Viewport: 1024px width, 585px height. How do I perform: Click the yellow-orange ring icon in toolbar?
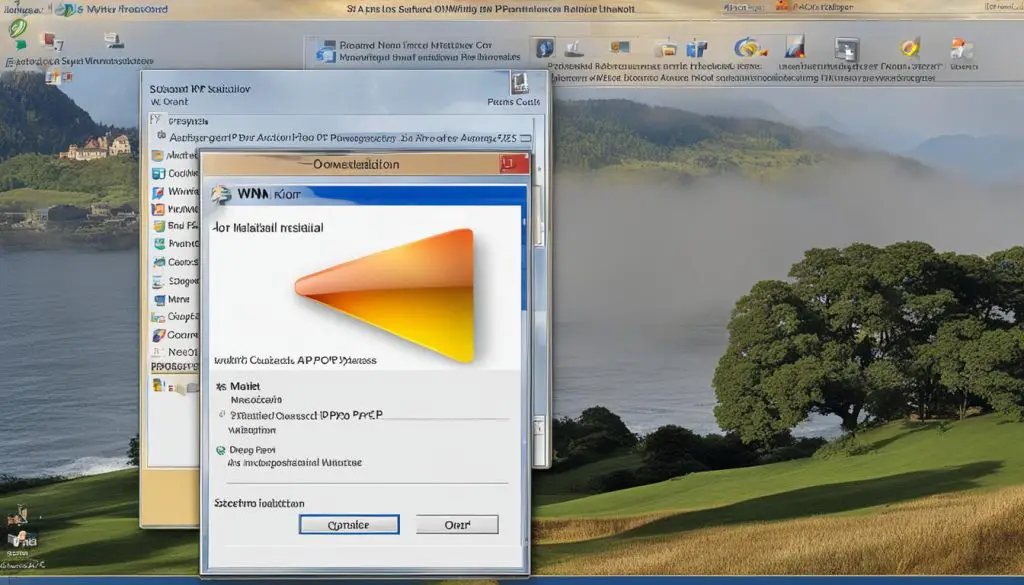(910, 48)
